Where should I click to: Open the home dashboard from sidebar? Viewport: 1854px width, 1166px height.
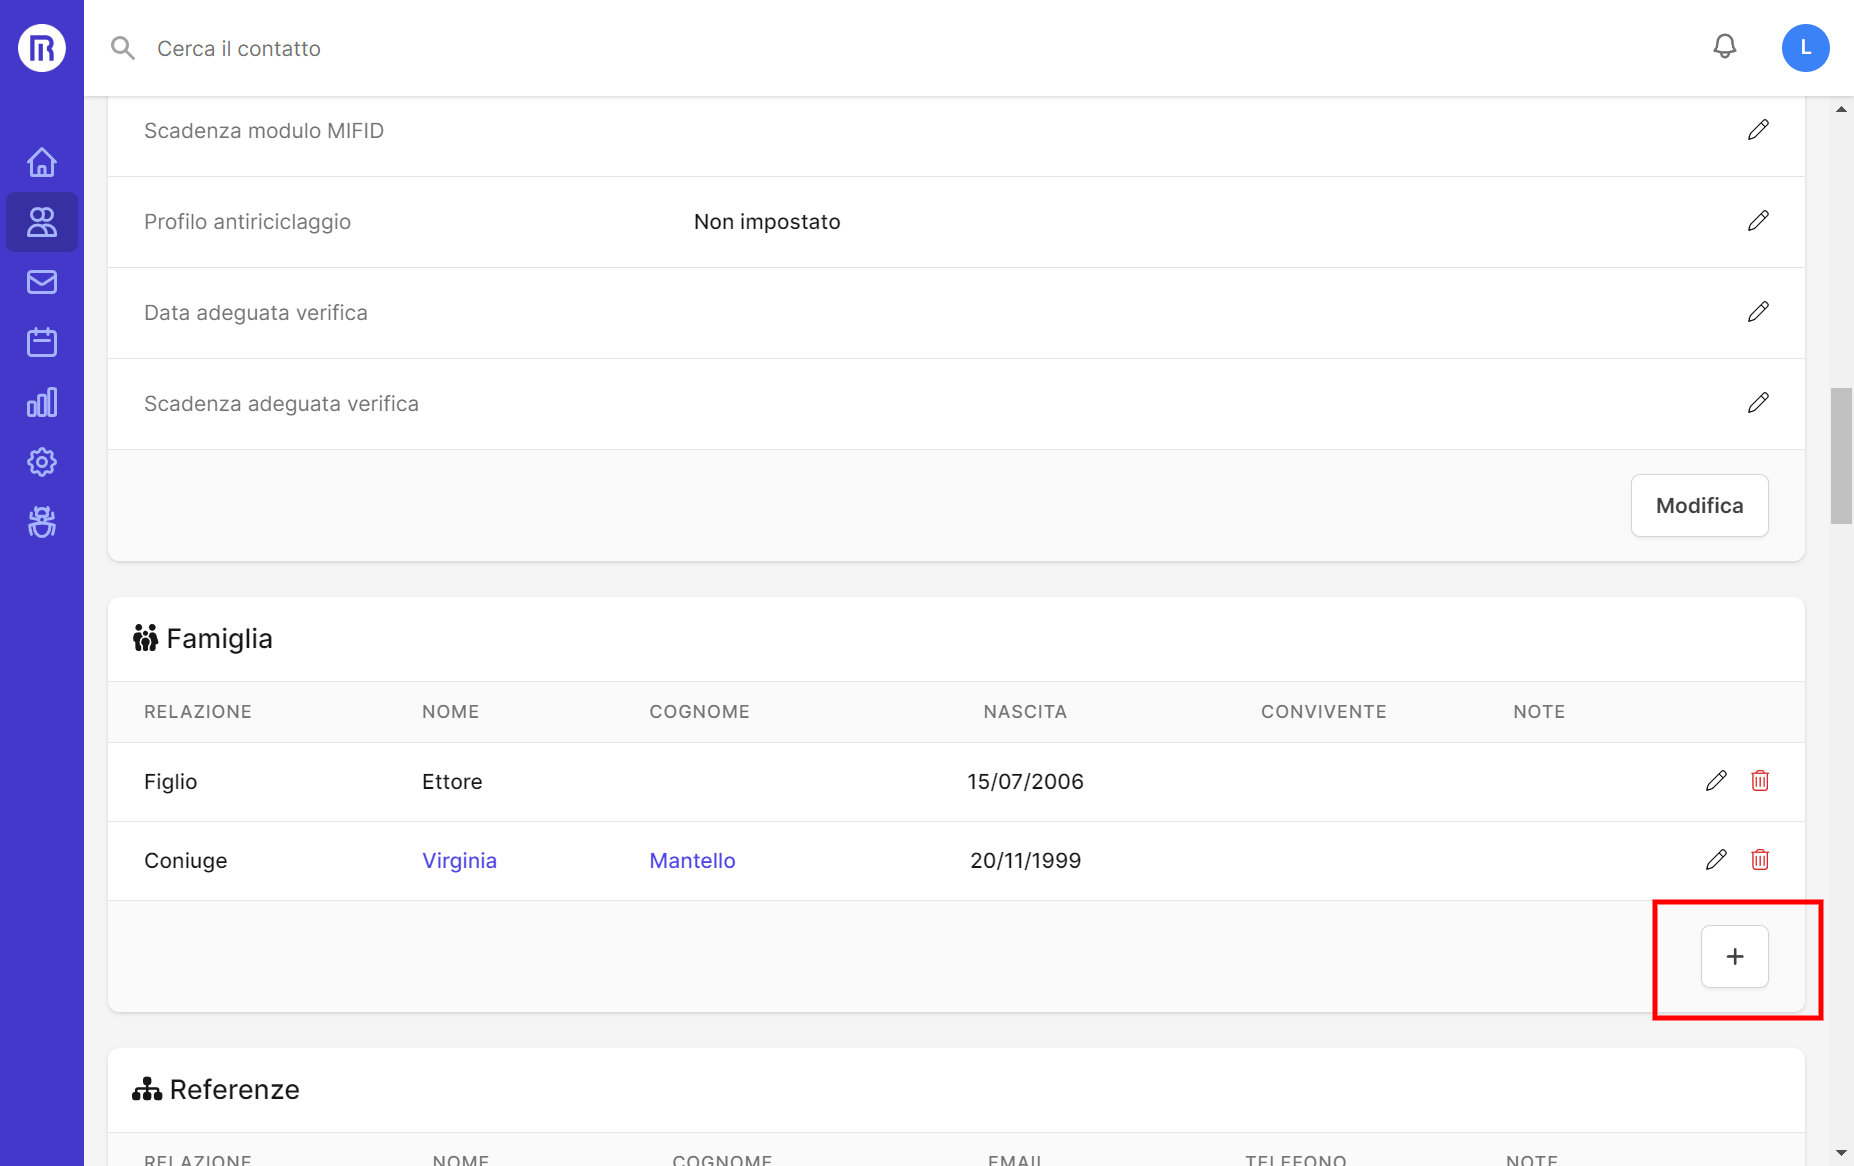42,162
